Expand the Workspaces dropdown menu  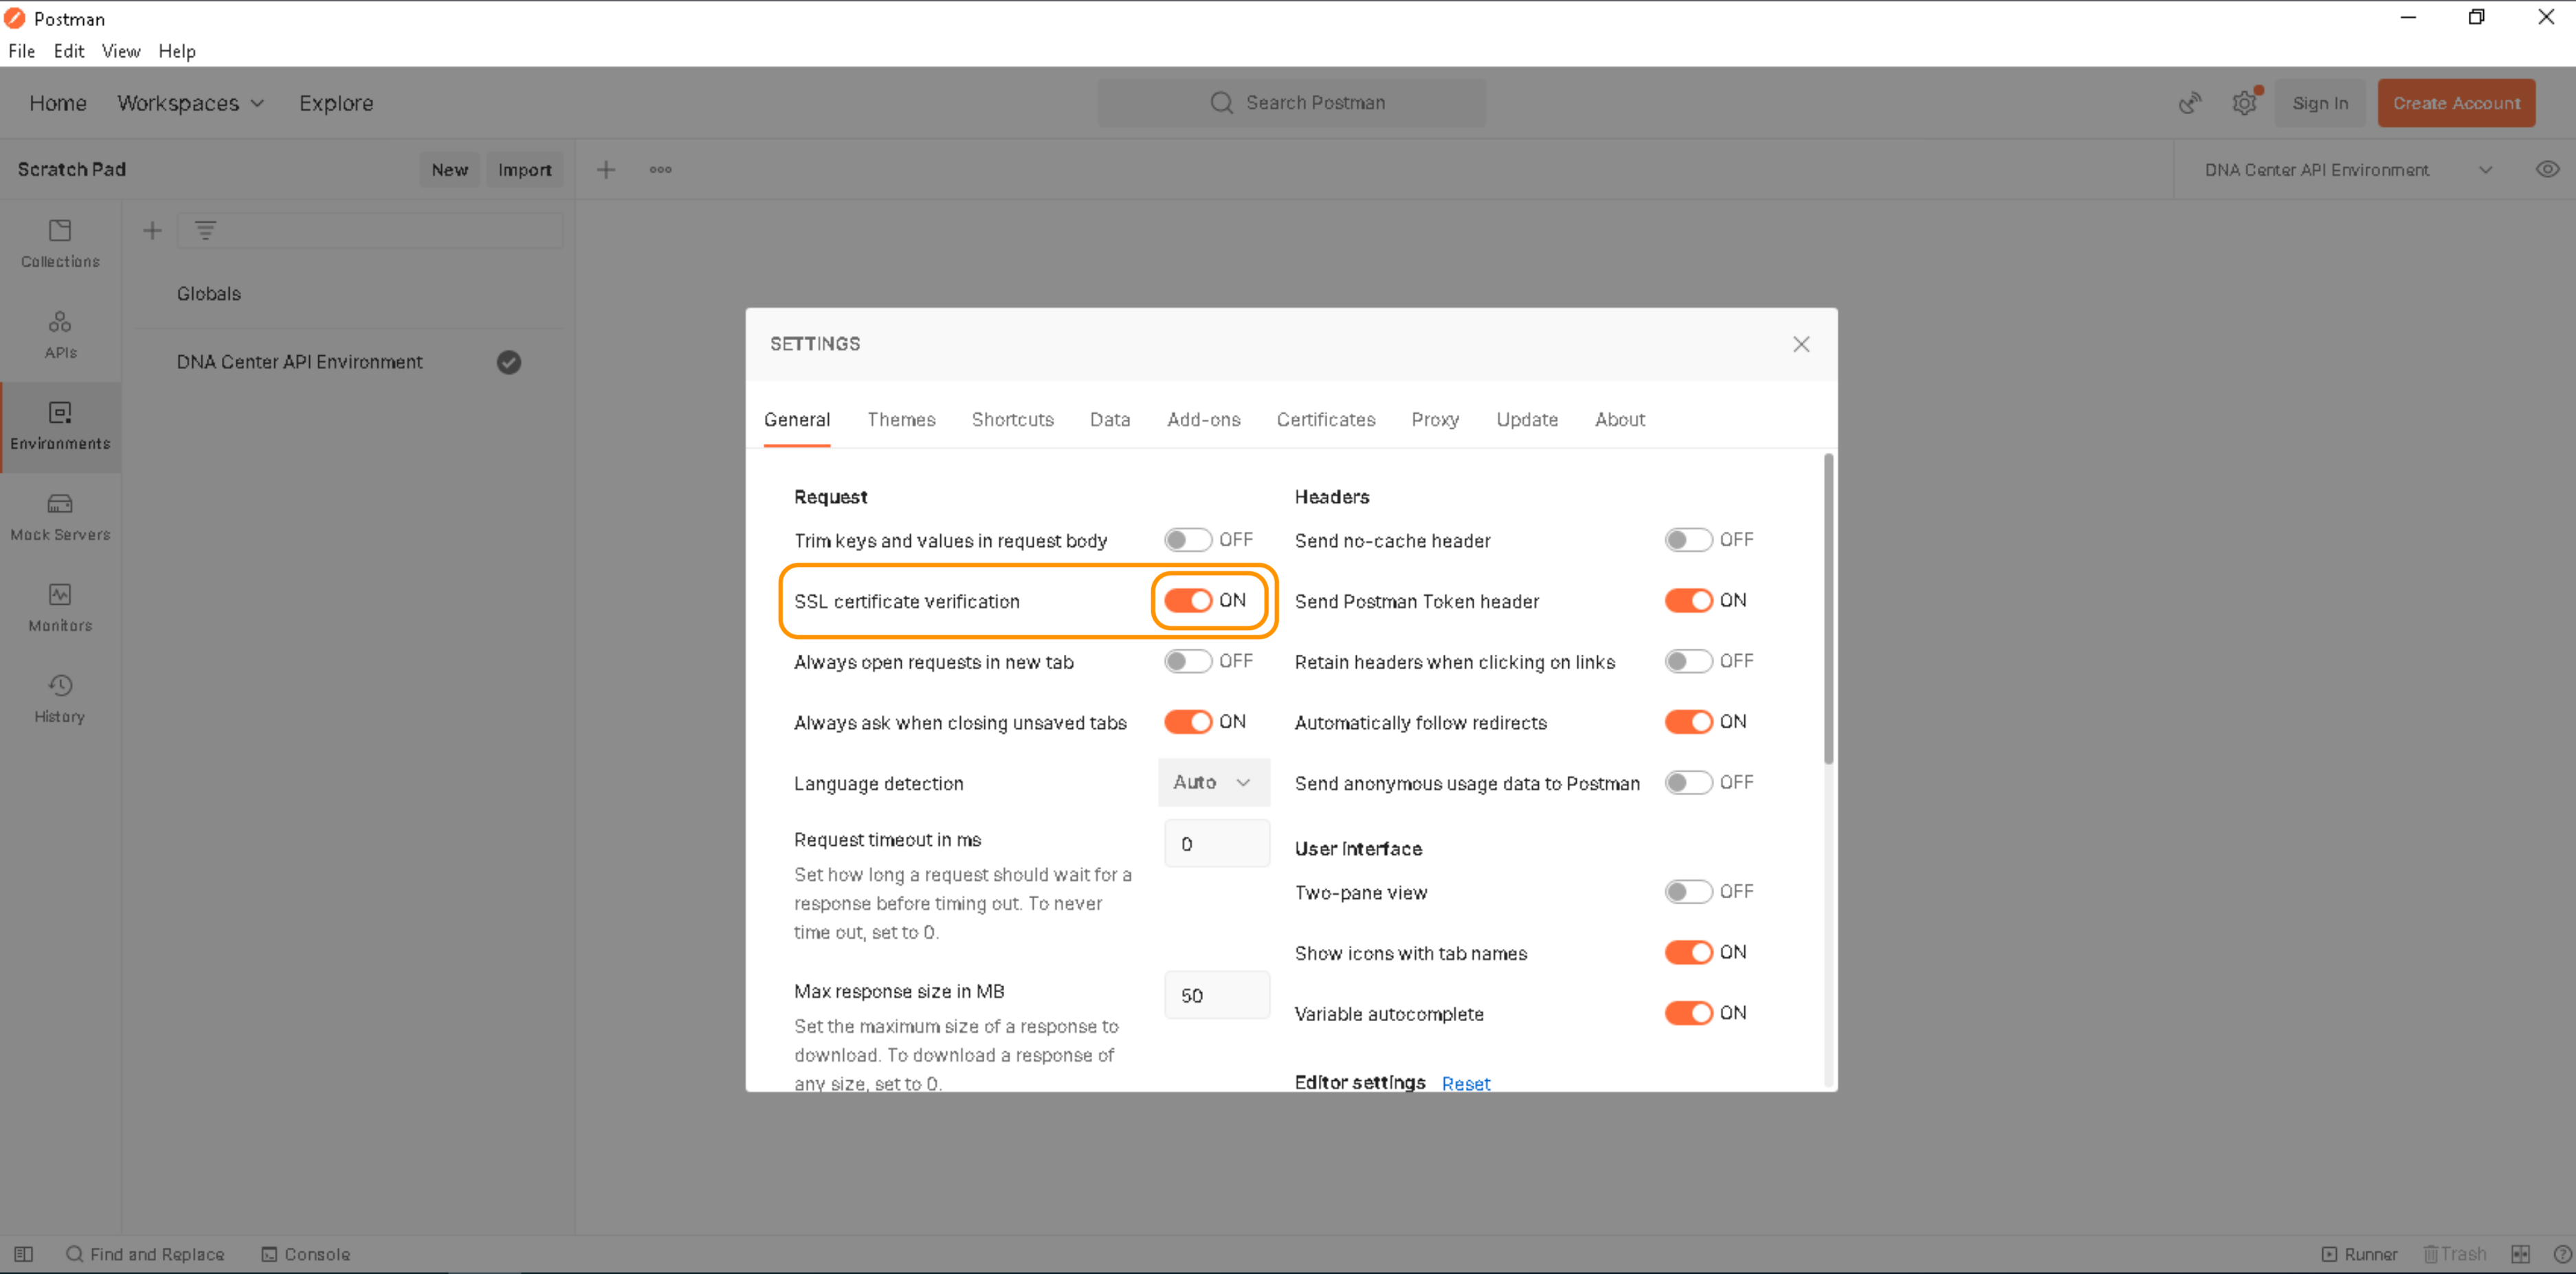click(190, 103)
